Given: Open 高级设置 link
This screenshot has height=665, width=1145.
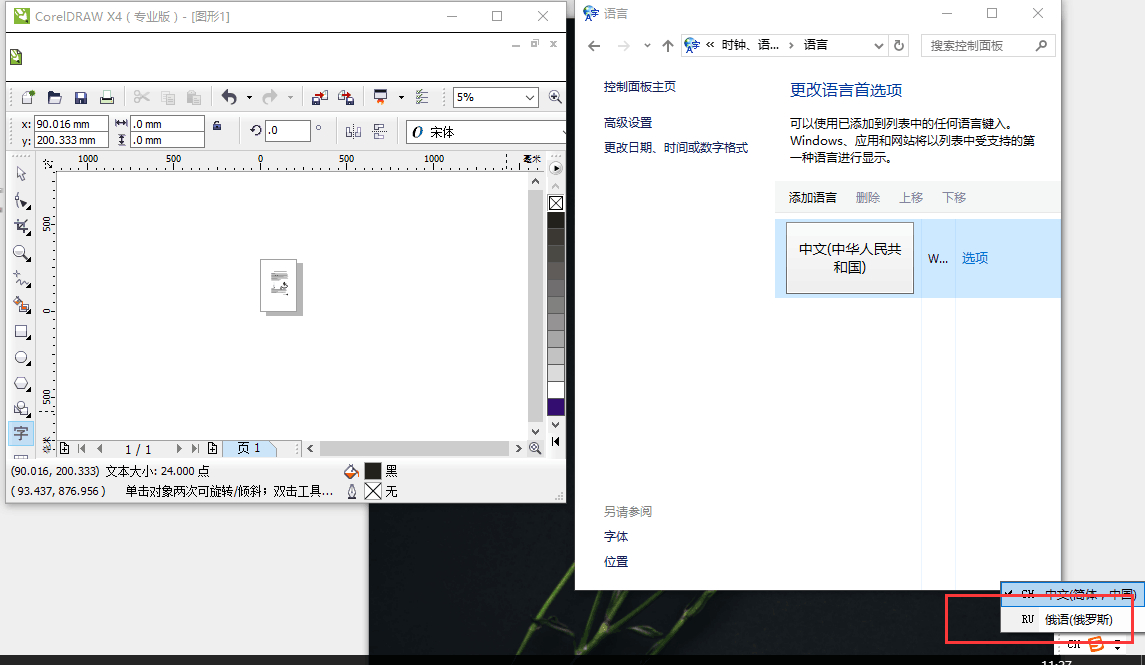Looking at the screenshot, I should pos(628,123).
